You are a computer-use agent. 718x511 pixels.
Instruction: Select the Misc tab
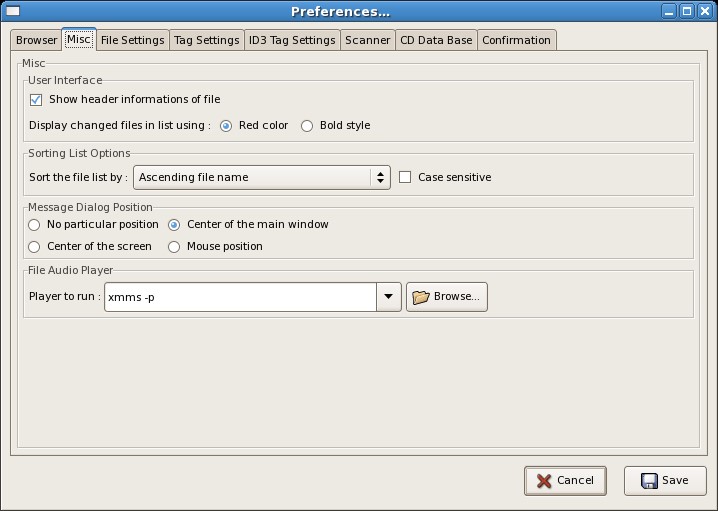(79, 39)
